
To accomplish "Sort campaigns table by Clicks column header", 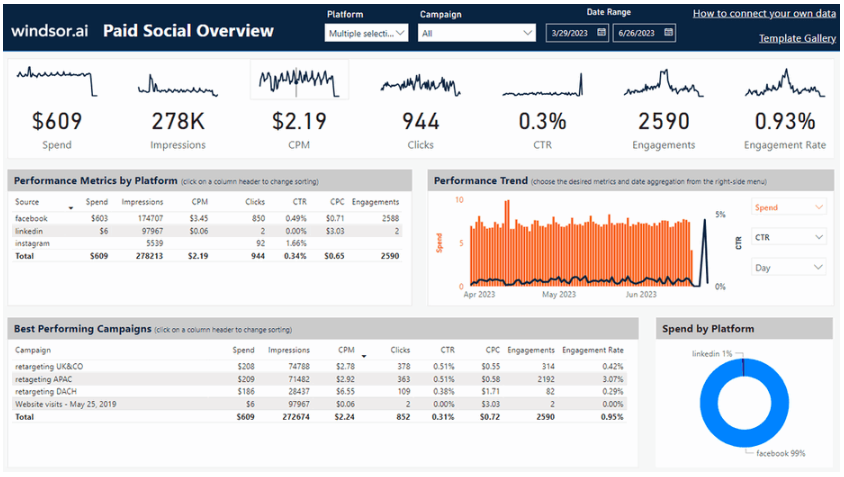I will (x=400, y=350).
